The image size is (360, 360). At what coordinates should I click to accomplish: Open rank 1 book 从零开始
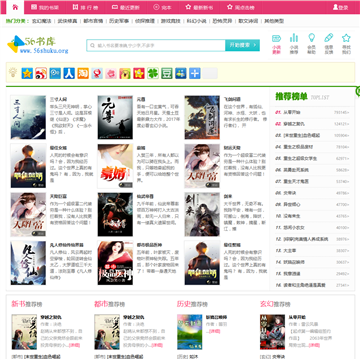tap(292, 112)
